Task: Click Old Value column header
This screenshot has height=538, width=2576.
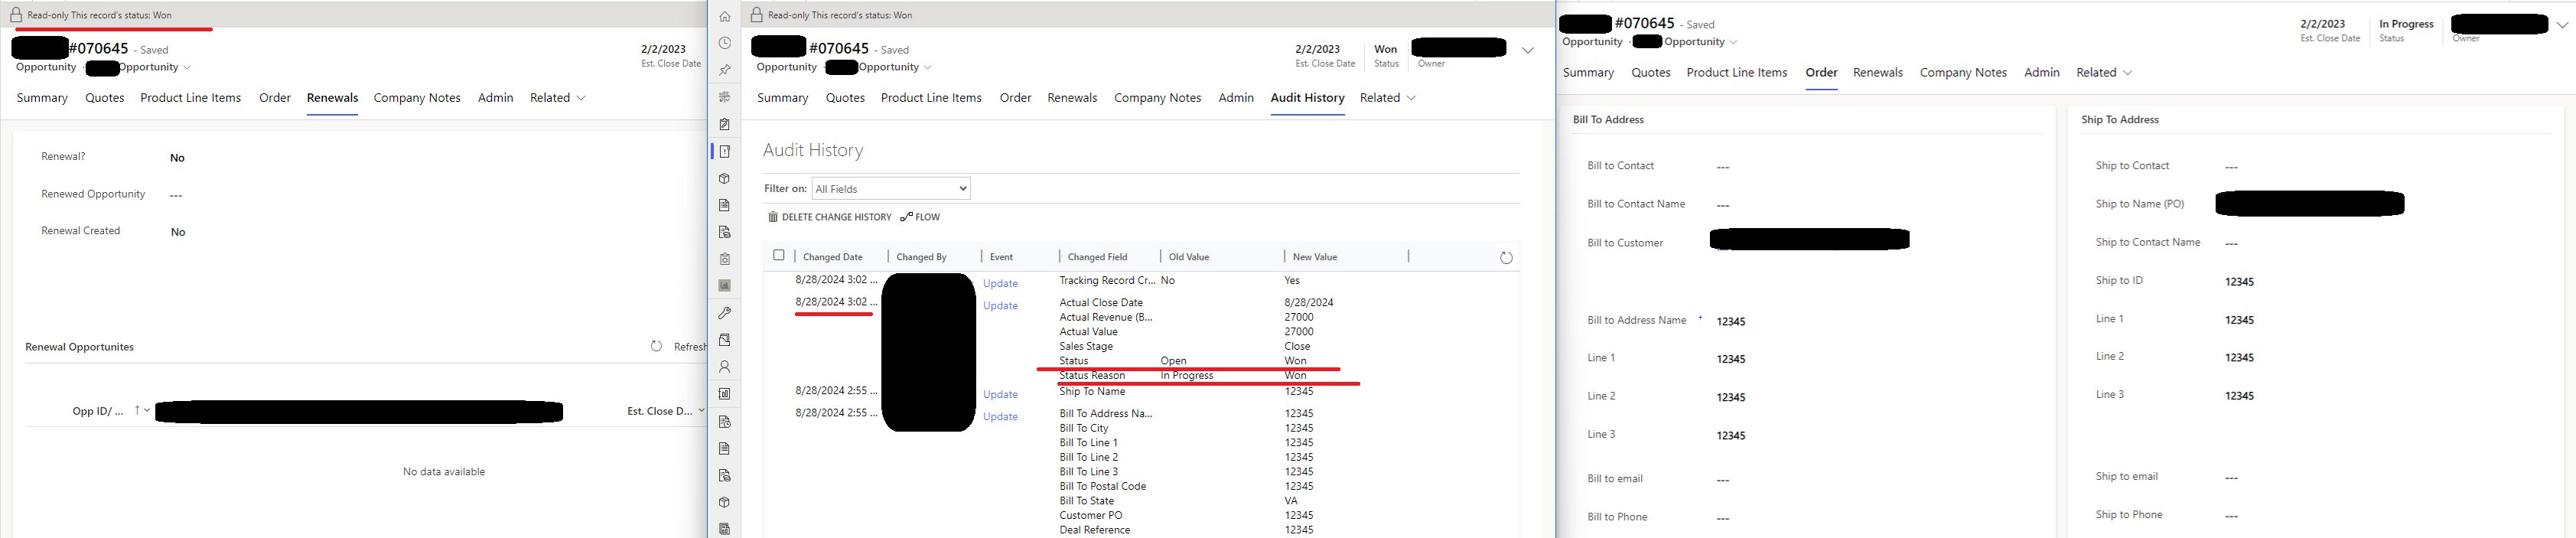Action: click(1188, 257)
